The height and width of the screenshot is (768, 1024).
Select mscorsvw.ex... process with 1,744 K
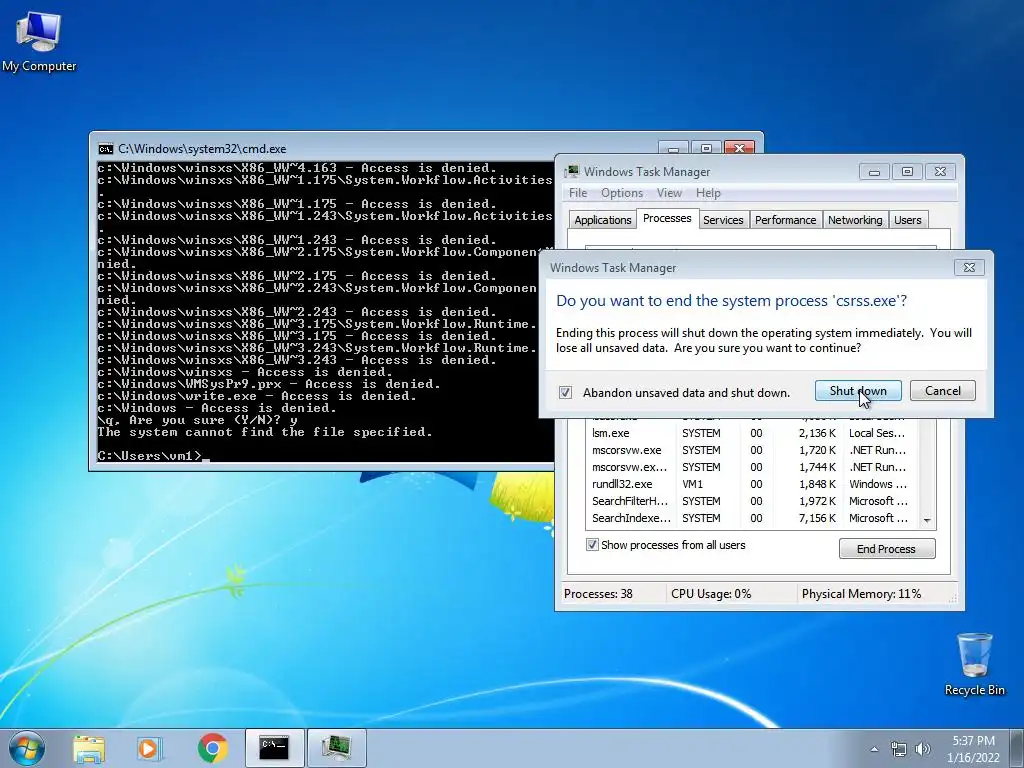click(754, 467)
